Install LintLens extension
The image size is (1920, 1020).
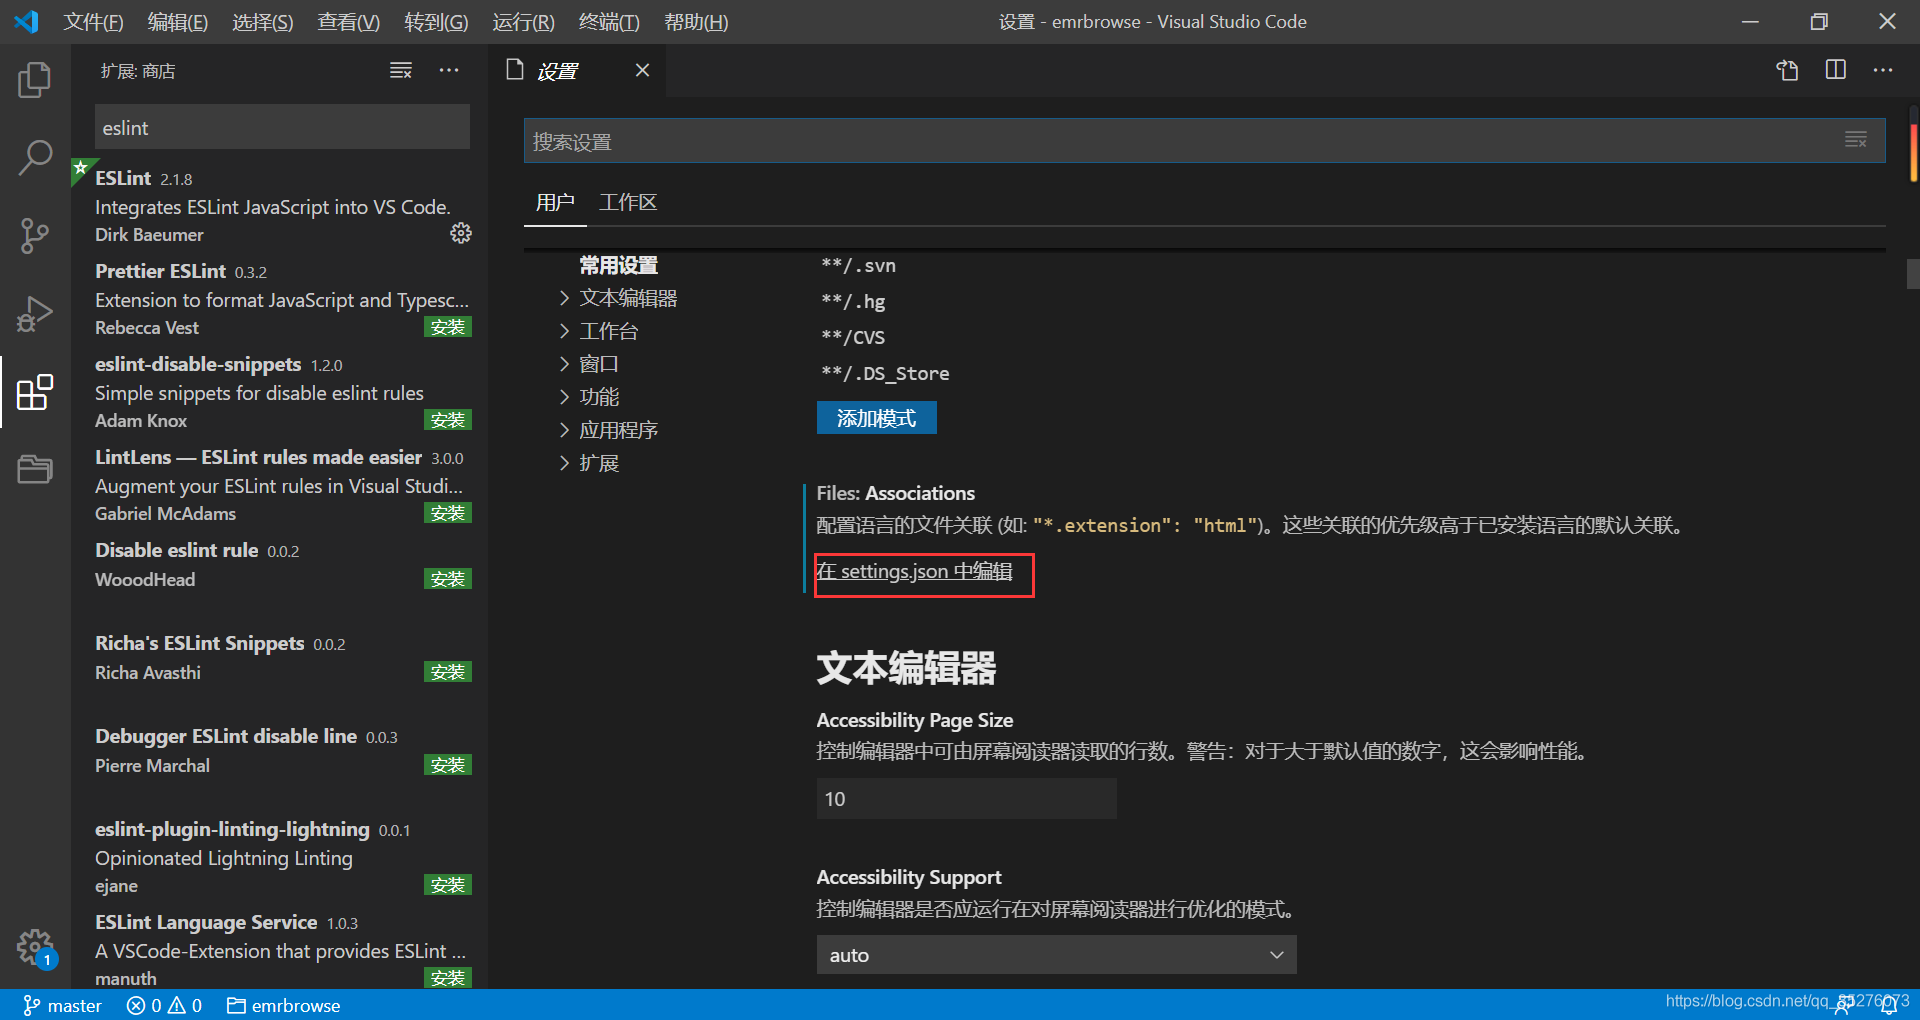coord(448,513)
